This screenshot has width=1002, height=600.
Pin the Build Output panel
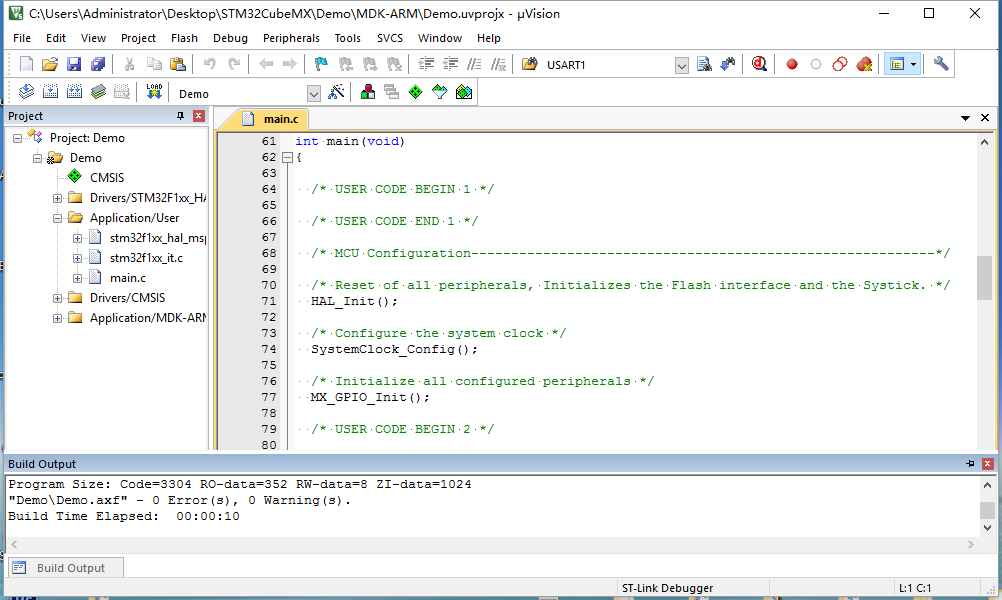click(x=970, y=463)
